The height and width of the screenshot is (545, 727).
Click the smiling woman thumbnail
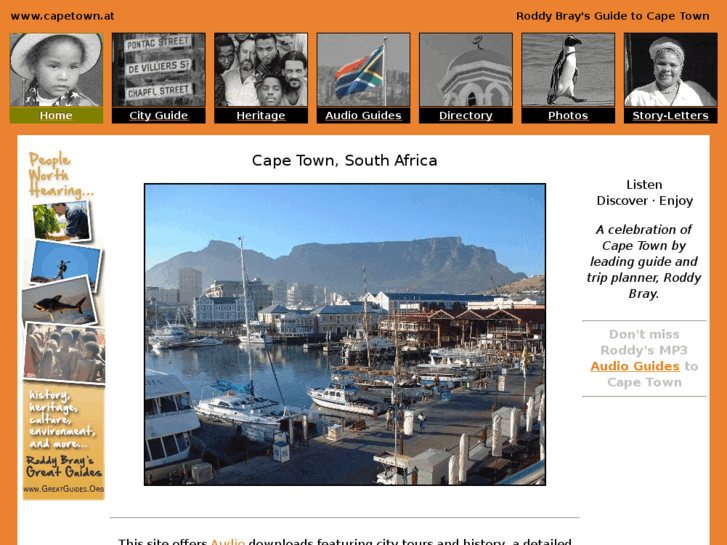pyautogui.click(x=671, y=70)
